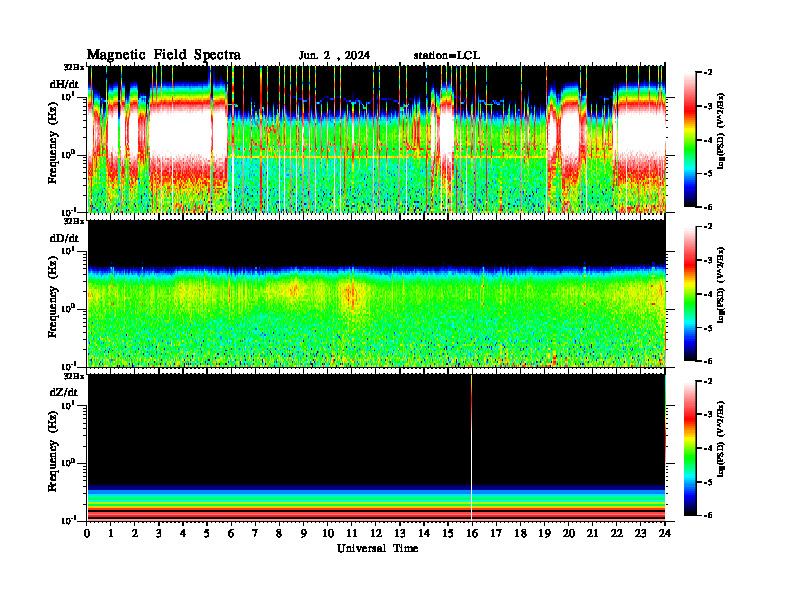Image resolution: width=792 pixels, height=612 pixels.
Task: Select the dD/dt panel label
Action: 64,238
